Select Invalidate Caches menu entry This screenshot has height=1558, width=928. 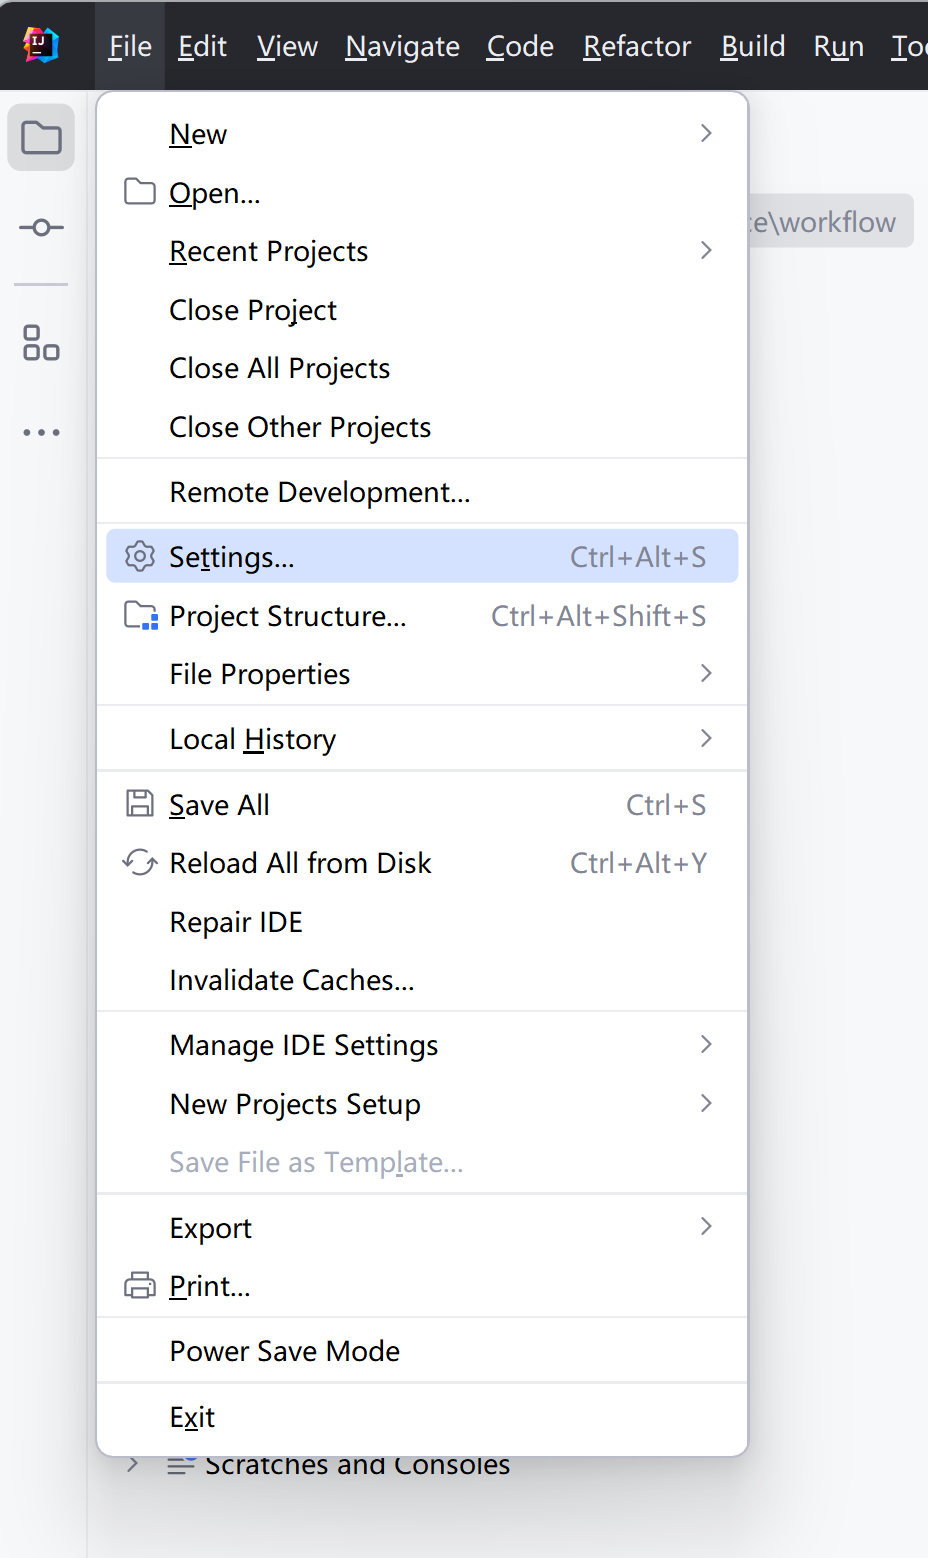pos(292,980)
